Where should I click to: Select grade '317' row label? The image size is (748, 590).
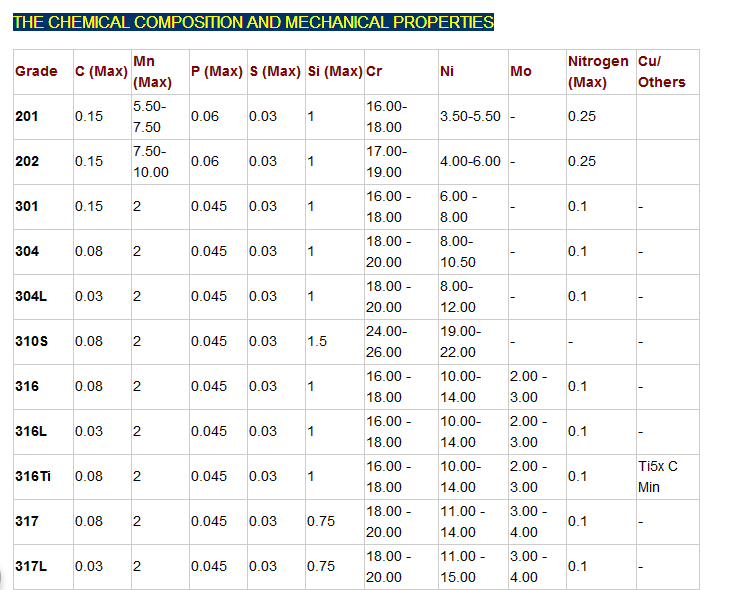click(27, 521)
